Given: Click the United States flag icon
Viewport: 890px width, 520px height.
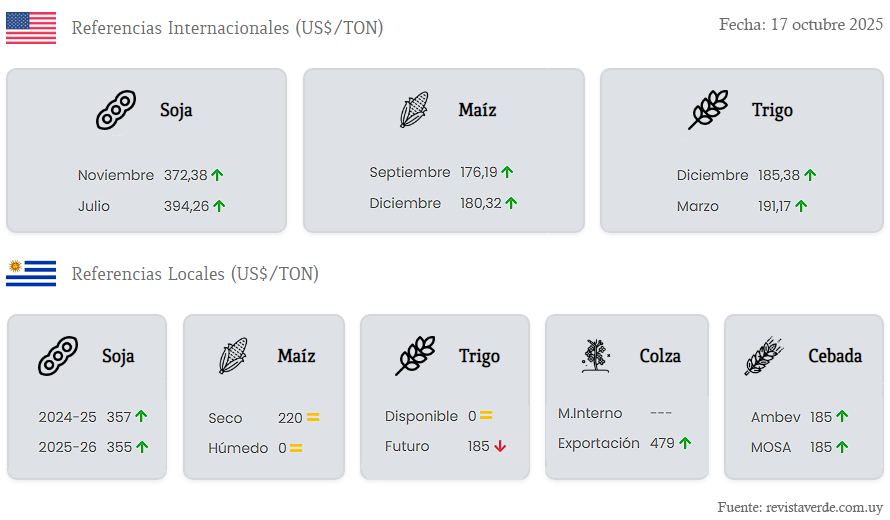Looking at the screenshot, I should pyautogui.click(x=31, y=28).
